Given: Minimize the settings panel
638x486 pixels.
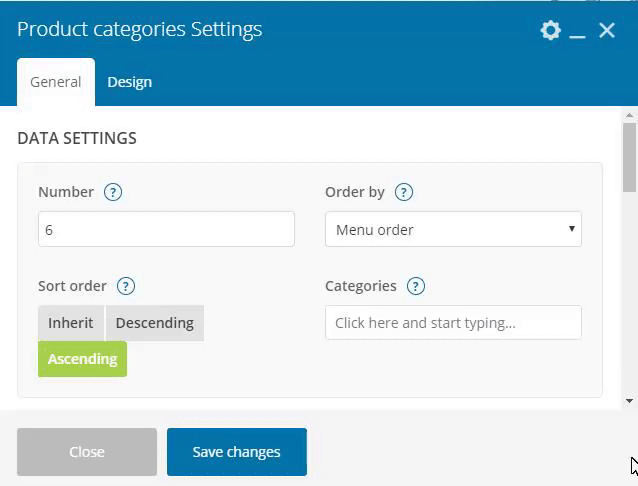Looking at the screenshot, I should (578, 31).
